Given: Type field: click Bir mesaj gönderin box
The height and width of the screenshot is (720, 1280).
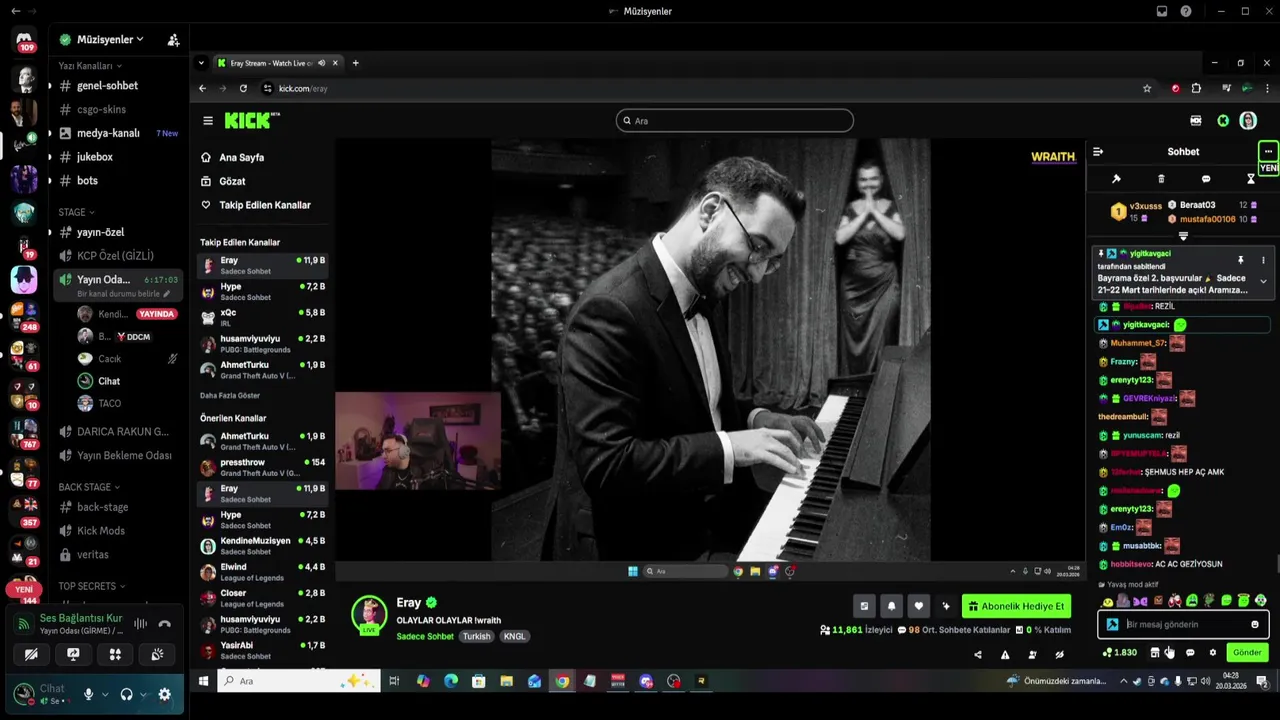Looking at the screenshot, I should pyautogui.click(x=1183, y=625).
